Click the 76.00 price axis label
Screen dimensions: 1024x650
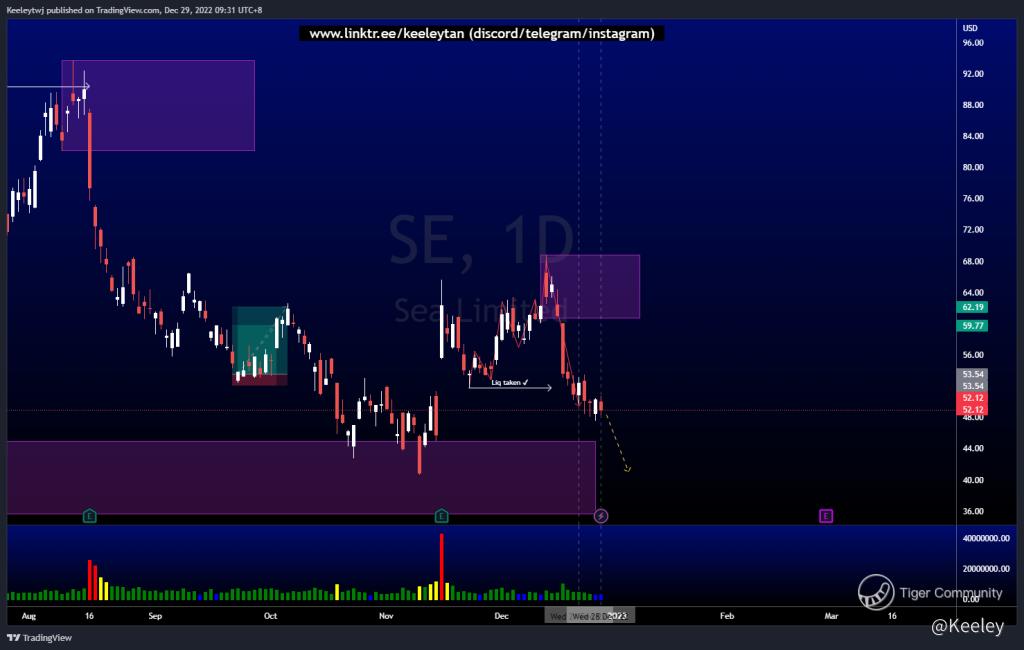pyautogui.click(x=972, y=199)
